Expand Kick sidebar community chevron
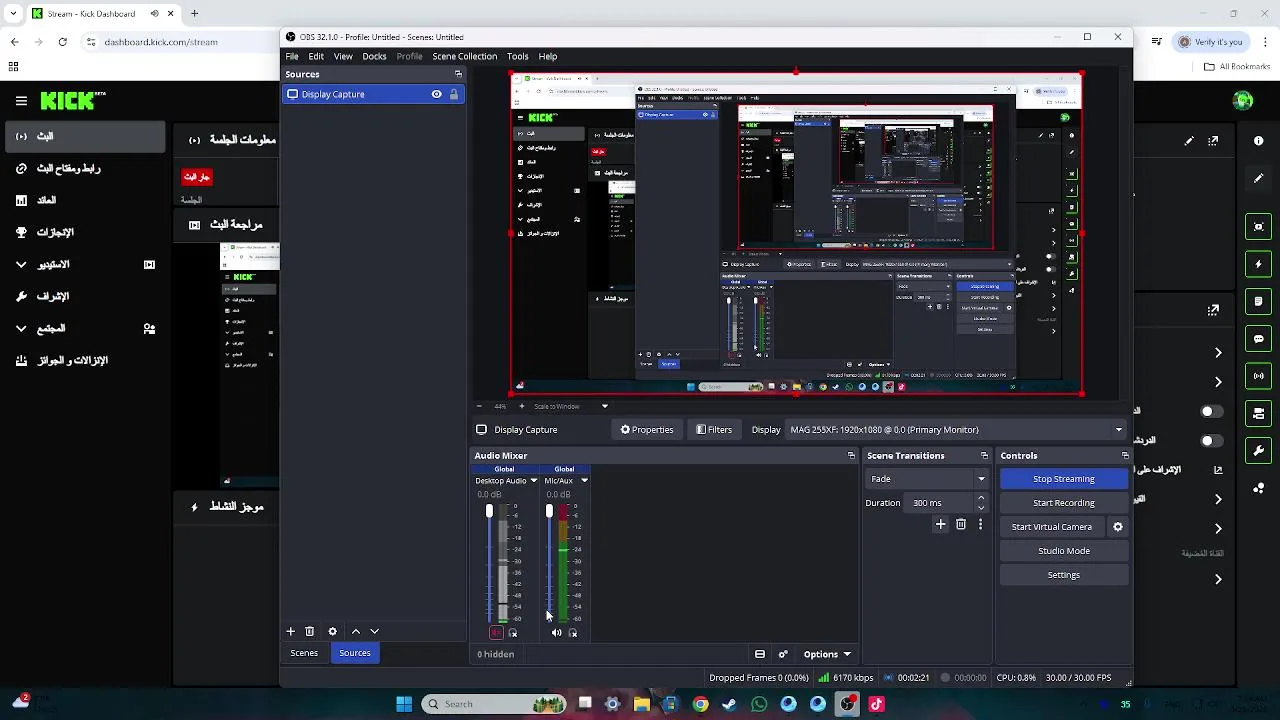1280x720 pixels. pyautogui.click(x=21, y=328)
